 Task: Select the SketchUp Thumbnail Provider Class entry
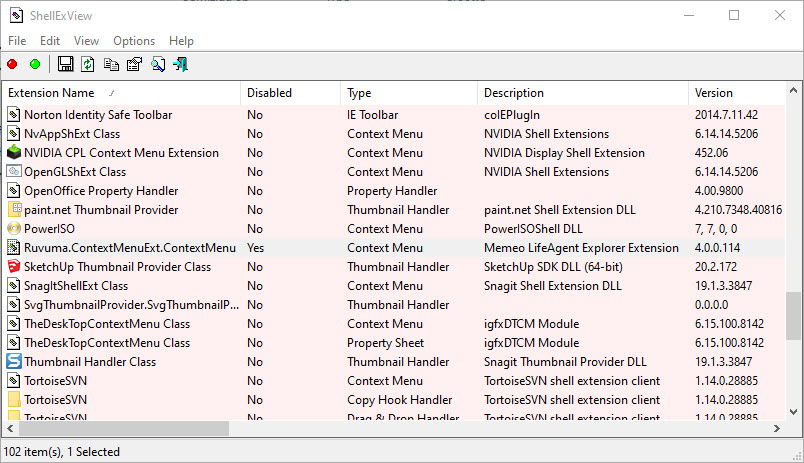pos(117,267)
